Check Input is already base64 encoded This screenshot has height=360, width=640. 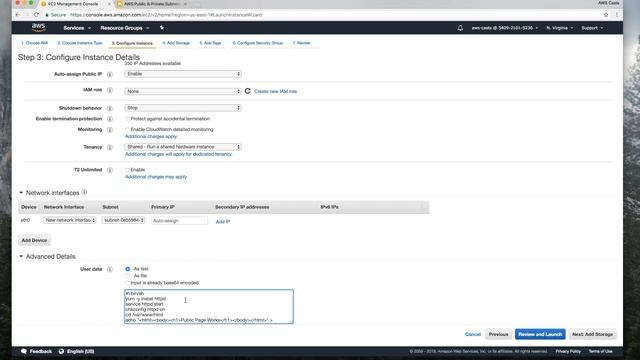[x=127, y=283]
